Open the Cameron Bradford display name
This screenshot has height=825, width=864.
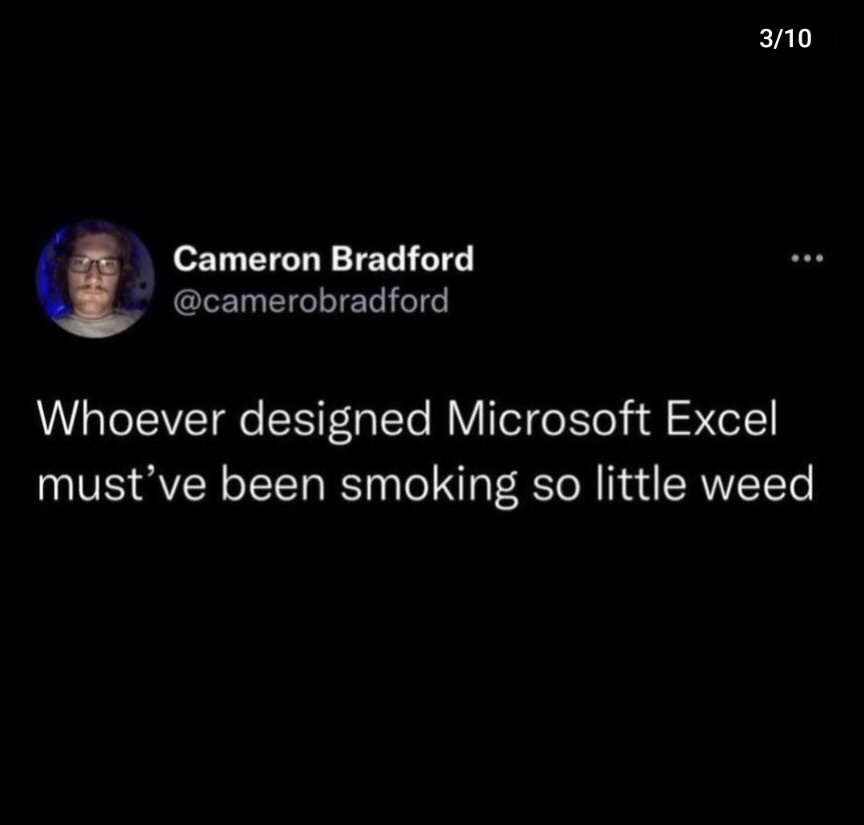(x=323, y=258)
